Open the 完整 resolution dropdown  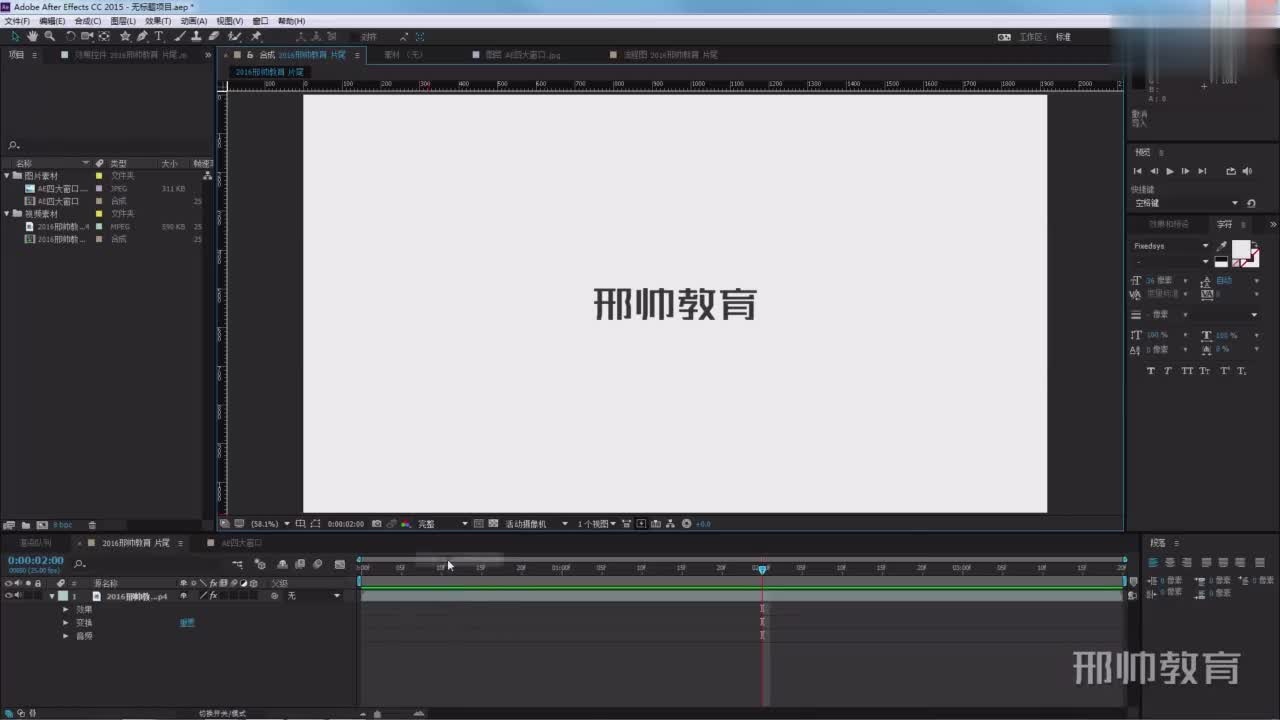point(442,523)
